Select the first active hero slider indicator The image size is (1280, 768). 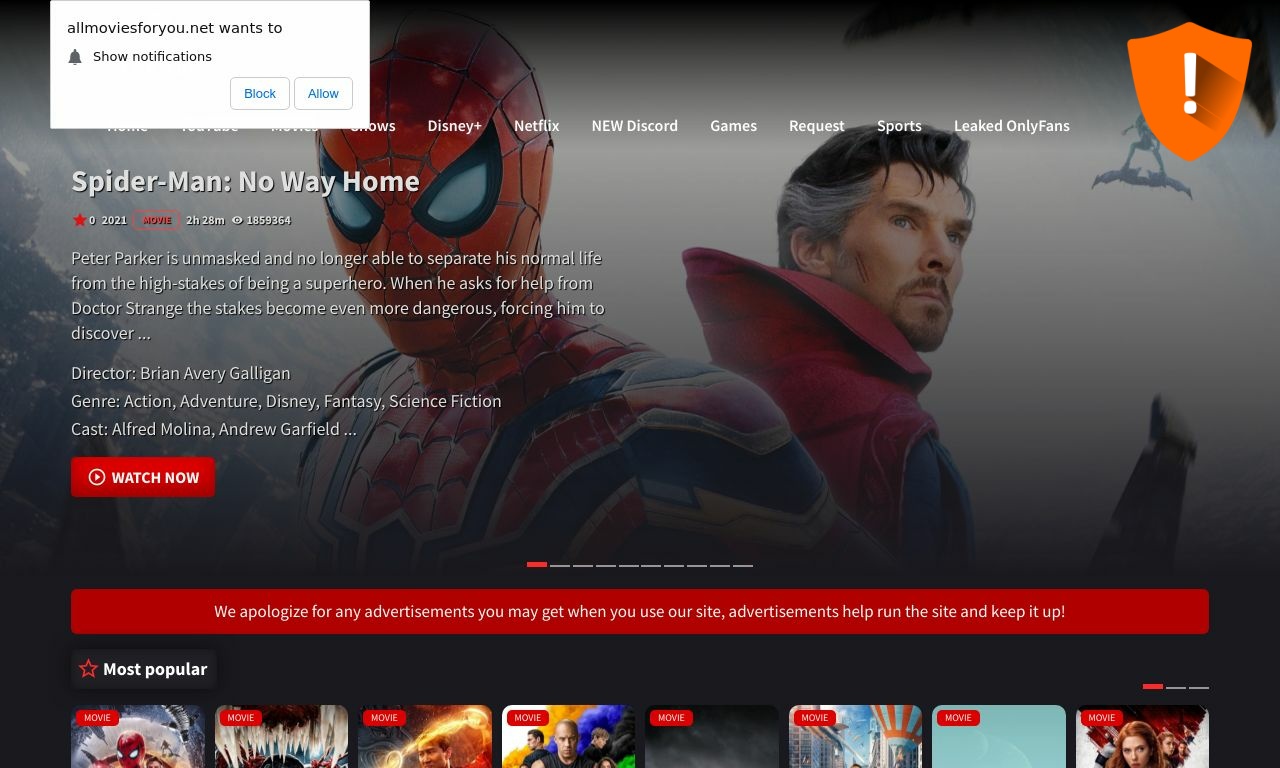537,565
